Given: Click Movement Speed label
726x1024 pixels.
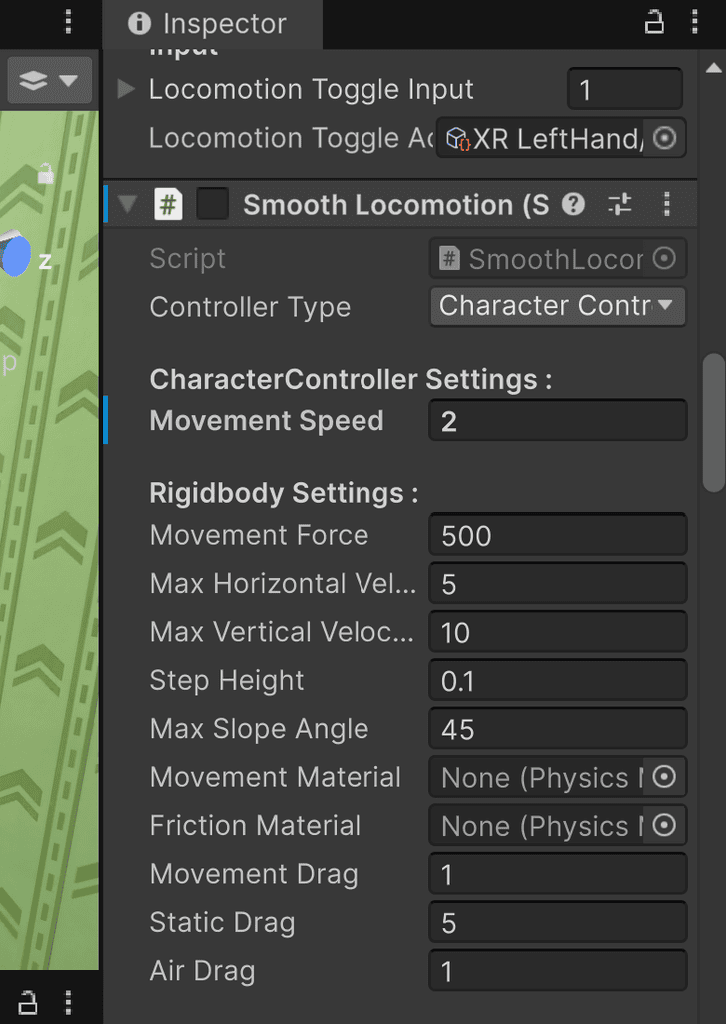Looking at the screenshot, I should tap(266, 421).
